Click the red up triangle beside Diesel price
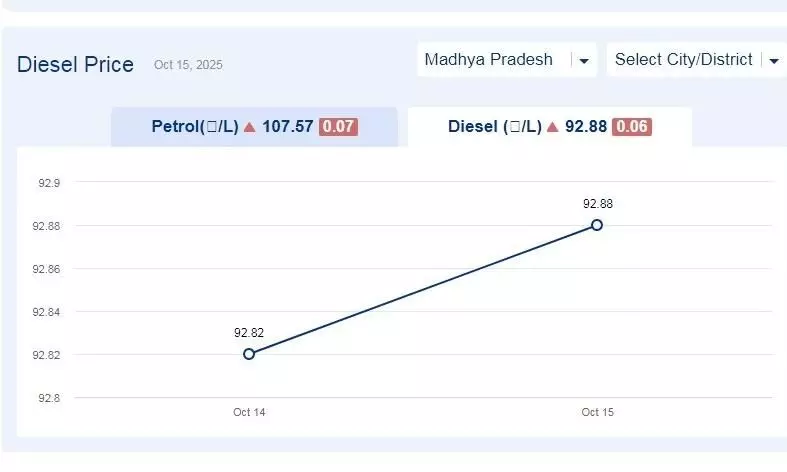787x472 pixels. pyautogui.click(x=552, y=127)
